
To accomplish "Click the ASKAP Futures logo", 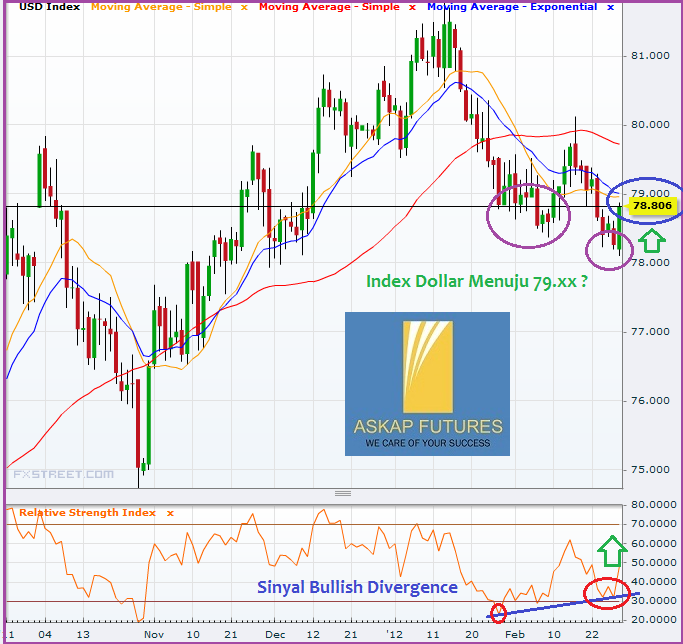I will coord(427,384).
